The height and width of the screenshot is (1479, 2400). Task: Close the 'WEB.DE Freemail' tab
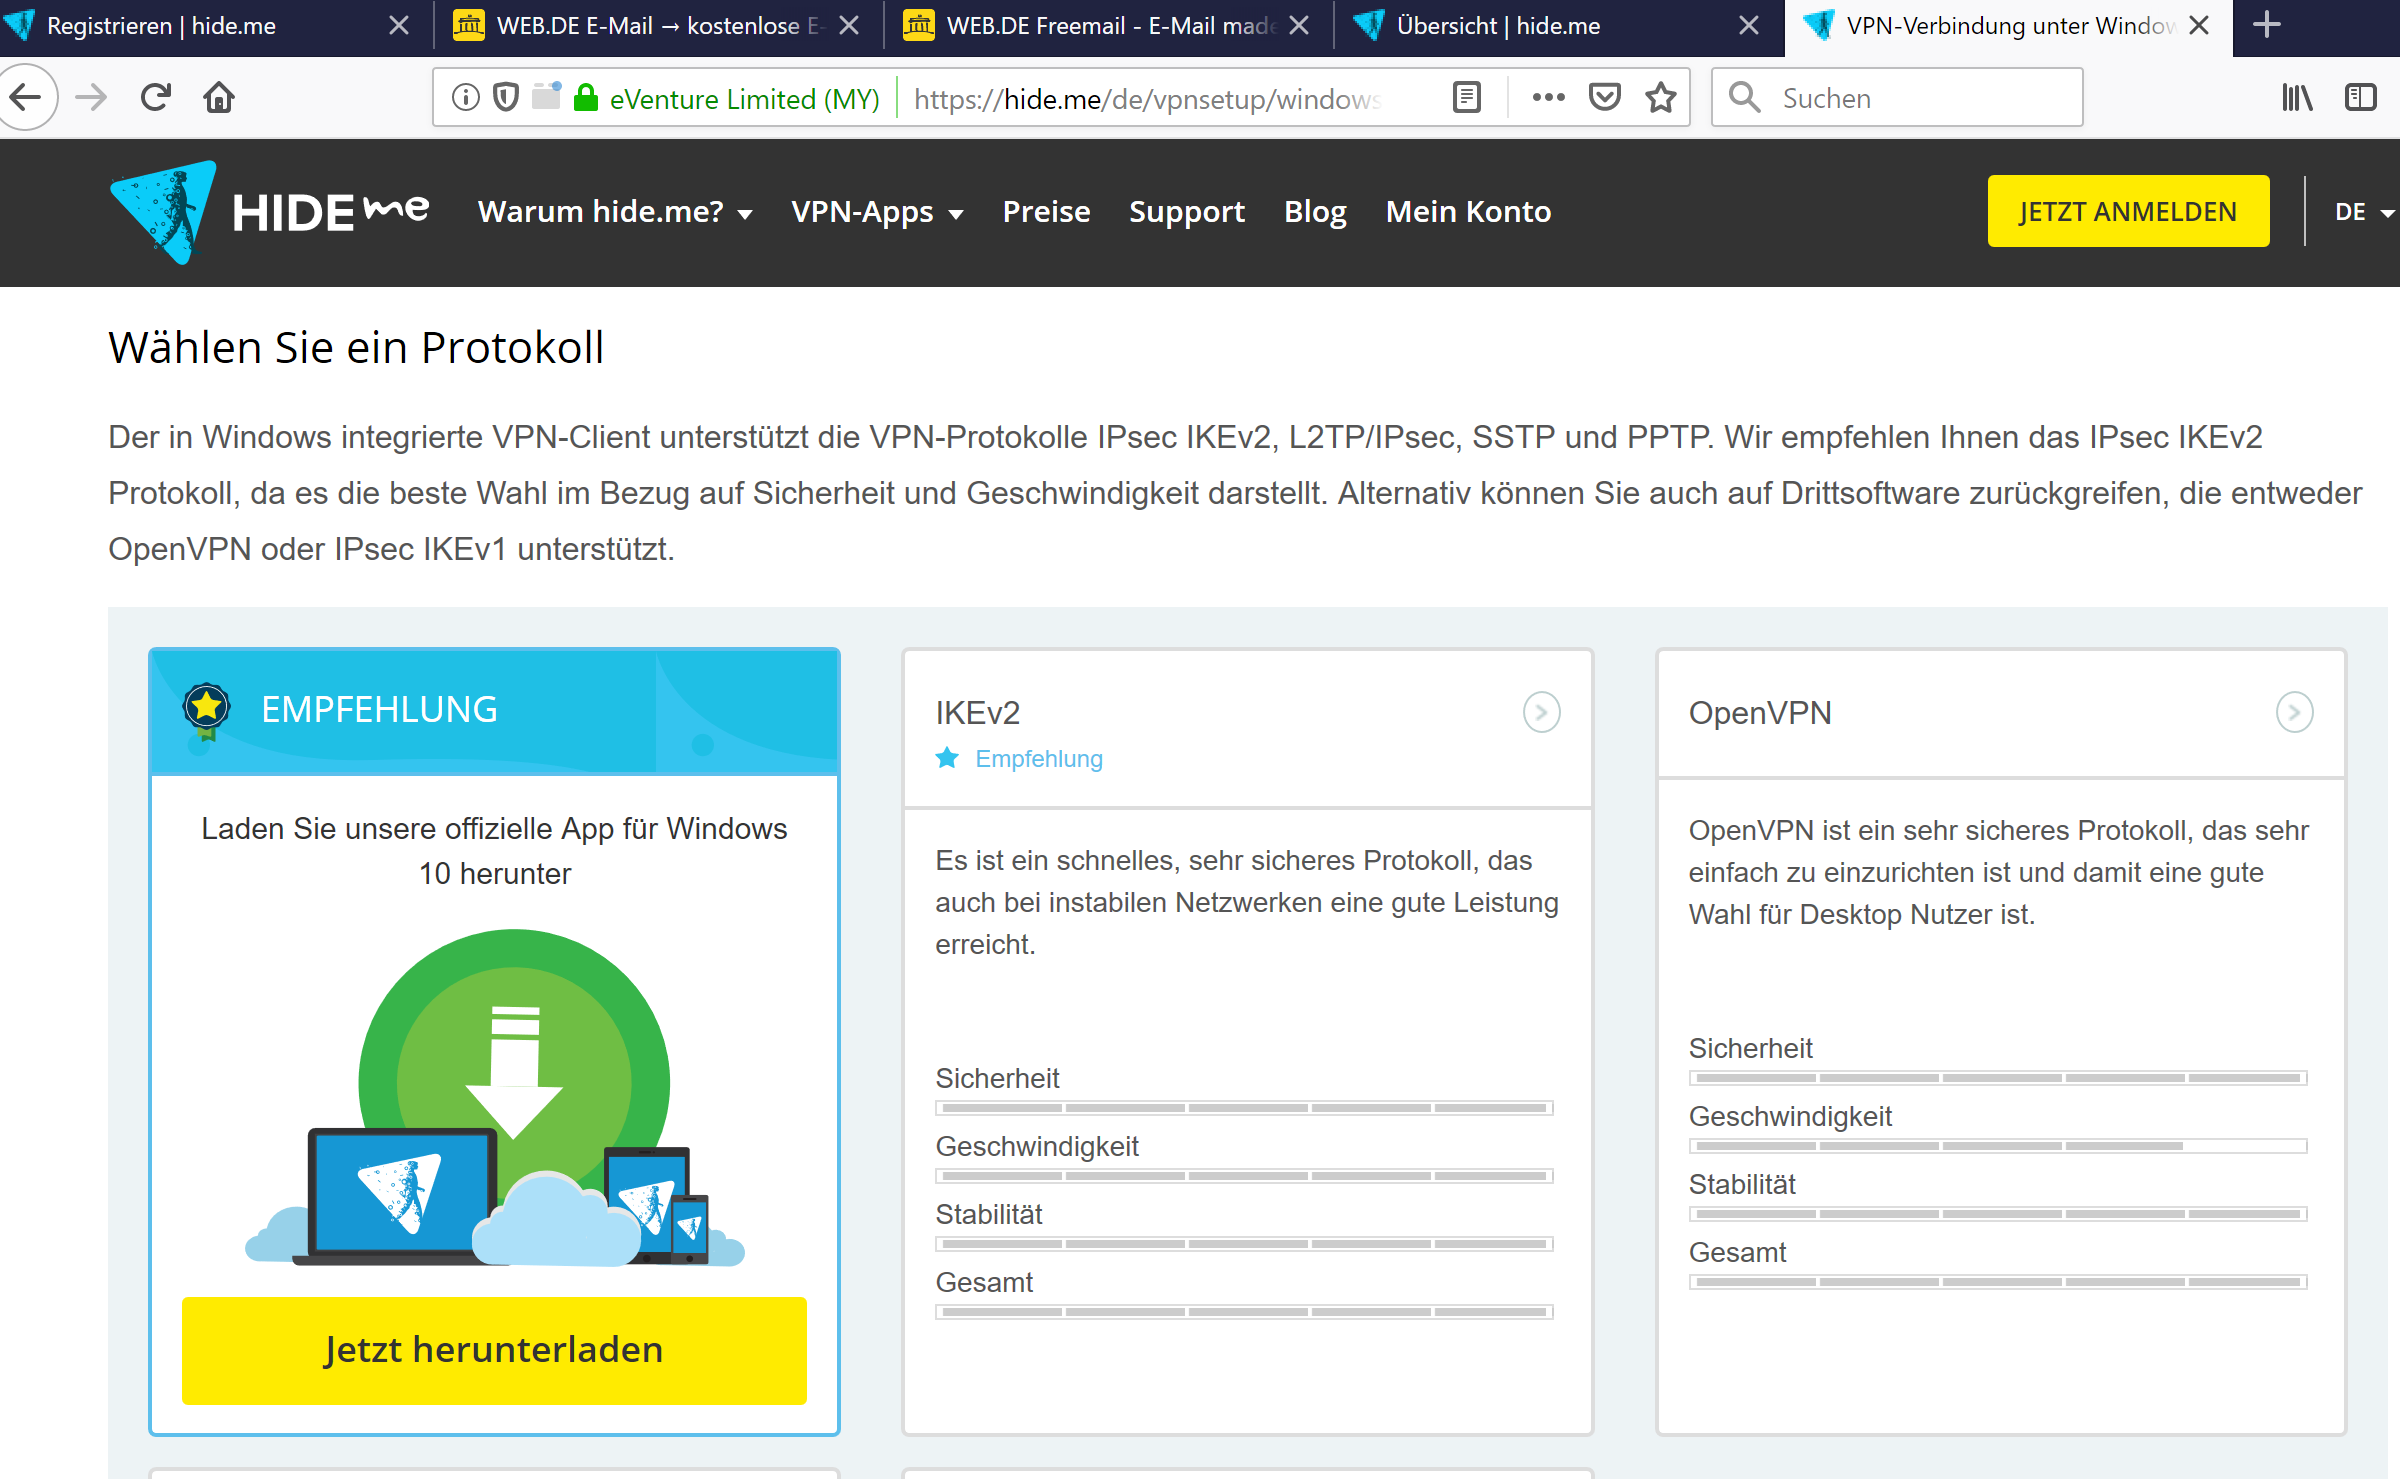[1298, 26]
